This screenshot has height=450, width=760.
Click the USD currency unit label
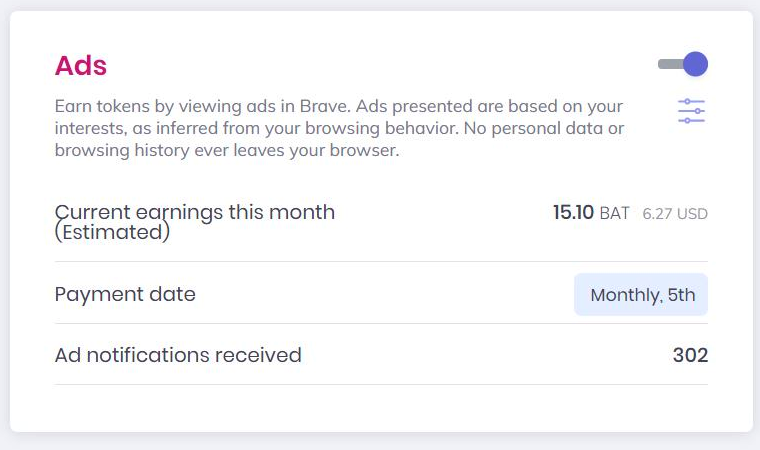(692, 213)
